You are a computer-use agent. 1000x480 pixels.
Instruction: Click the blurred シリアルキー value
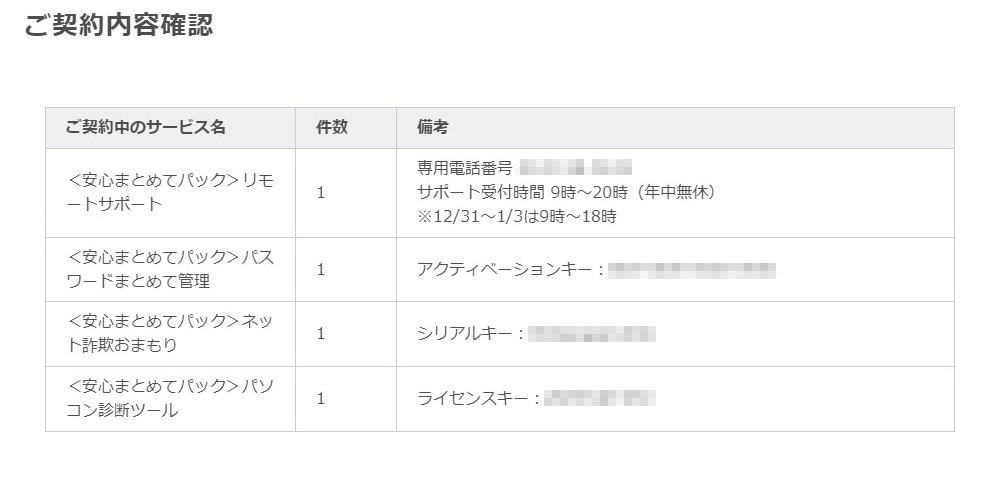592,335
